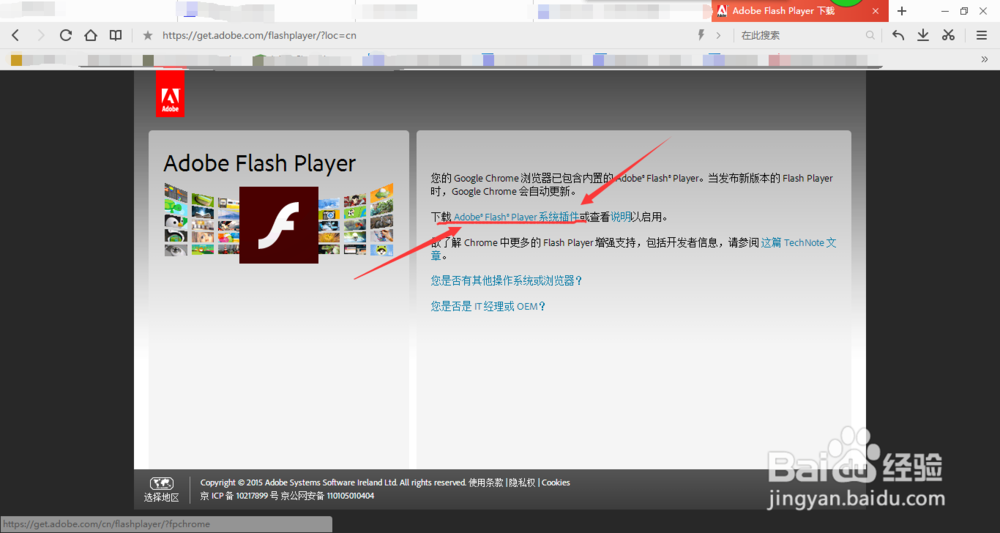The image size is (1000, 533).
Task: Bookmark this page with the star icon
Action: pyautogui.click(x=147, y=35)
